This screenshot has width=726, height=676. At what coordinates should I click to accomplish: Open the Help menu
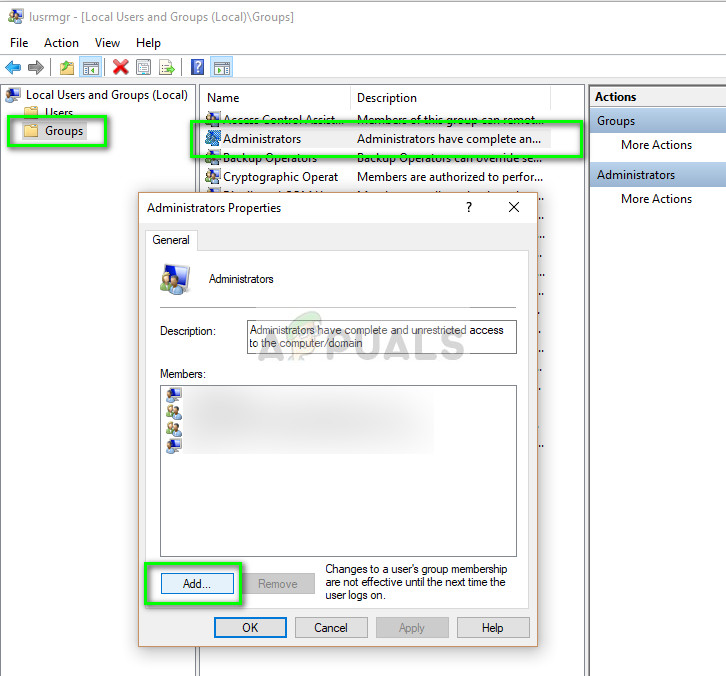(x=148, y=43)
